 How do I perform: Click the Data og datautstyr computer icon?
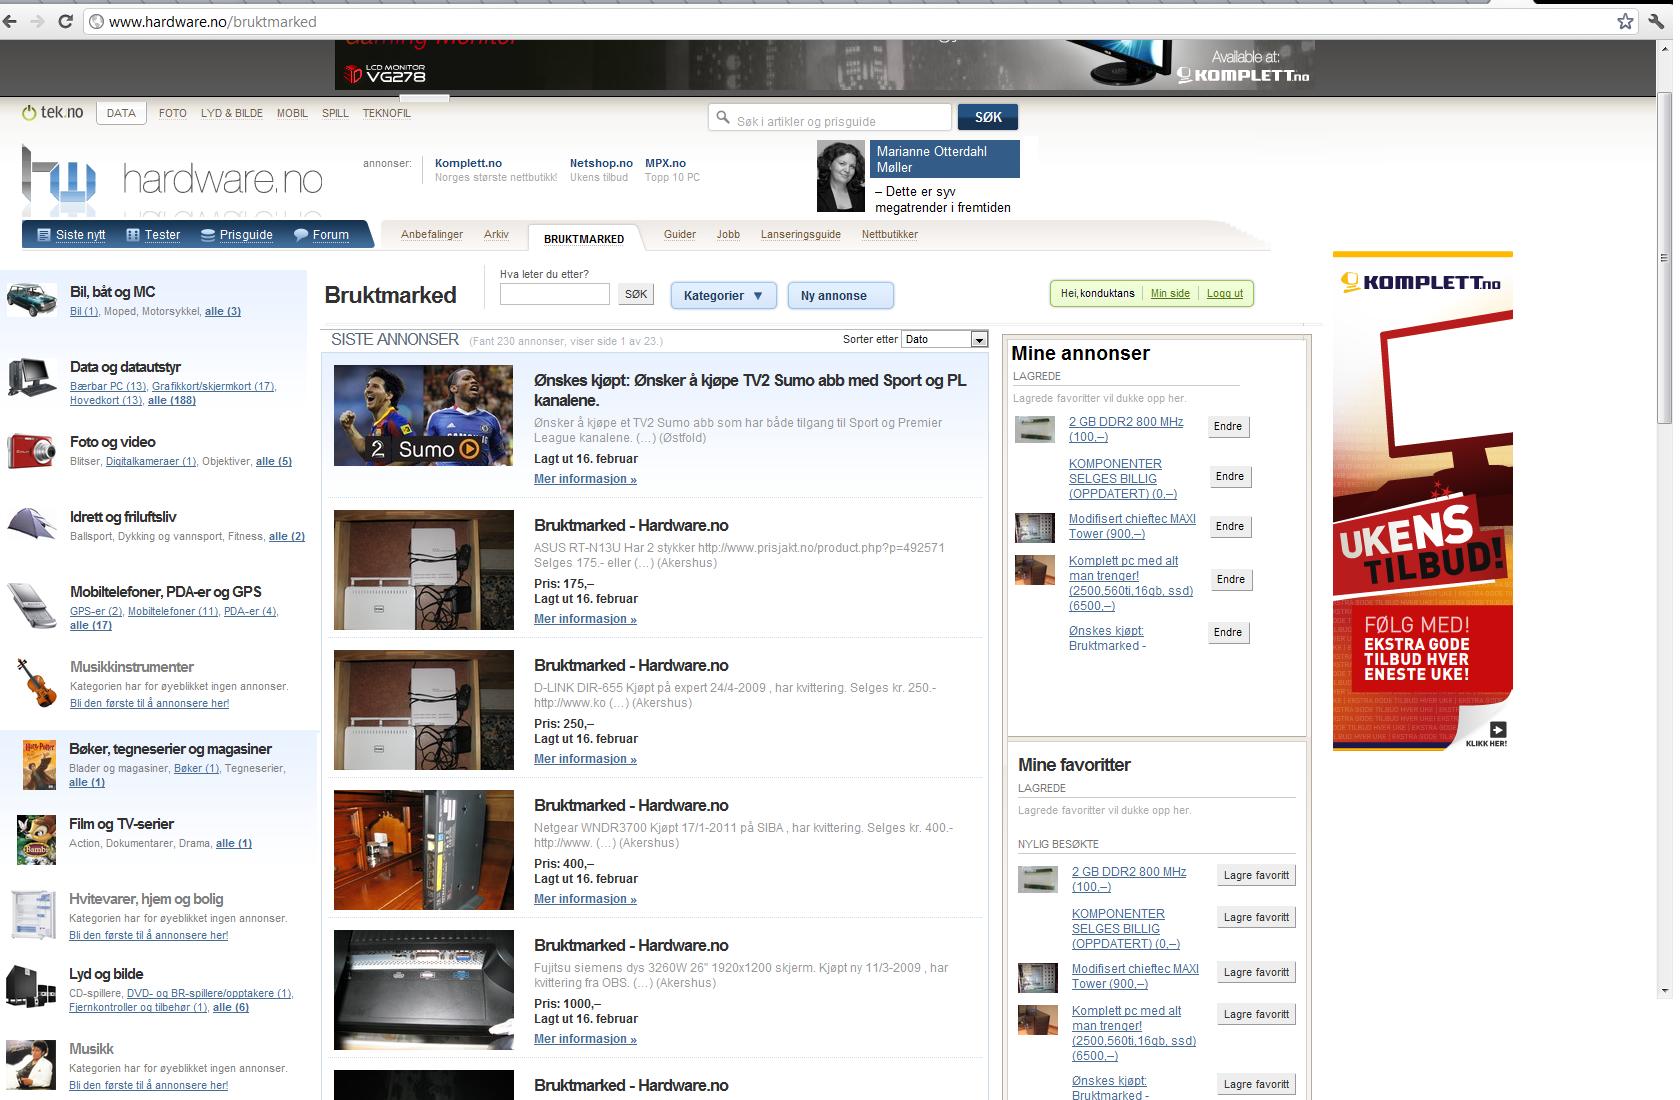pos(32,378)
